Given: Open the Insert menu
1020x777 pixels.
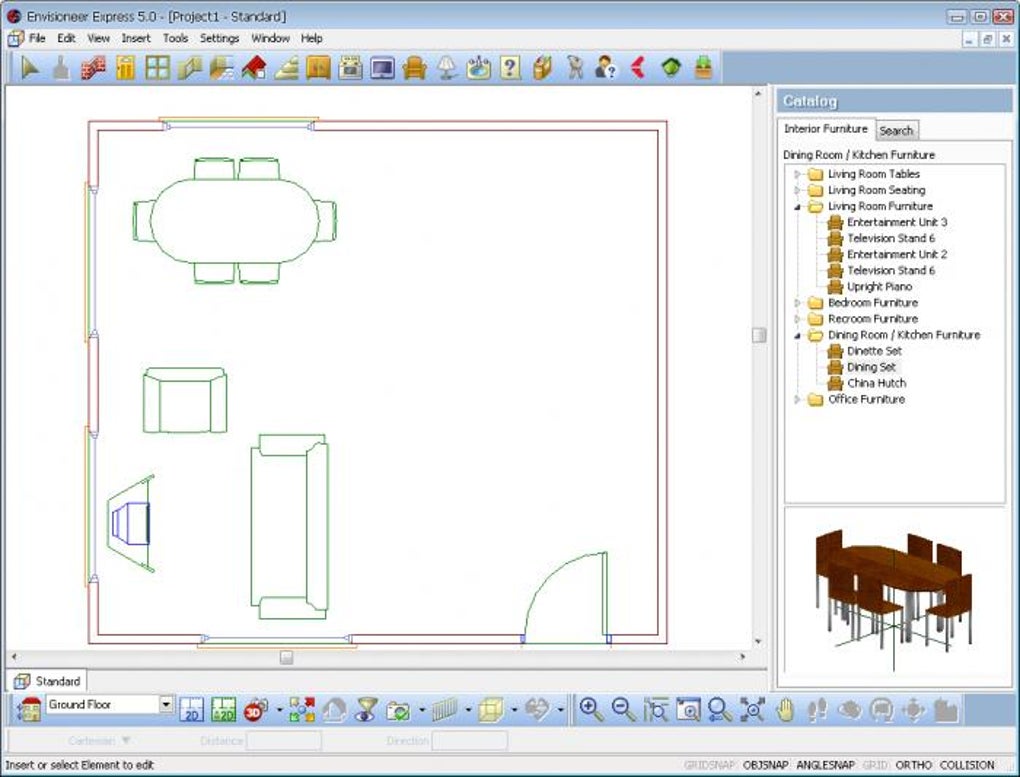Looking at the screenshot, I should [x=136, y=38].
